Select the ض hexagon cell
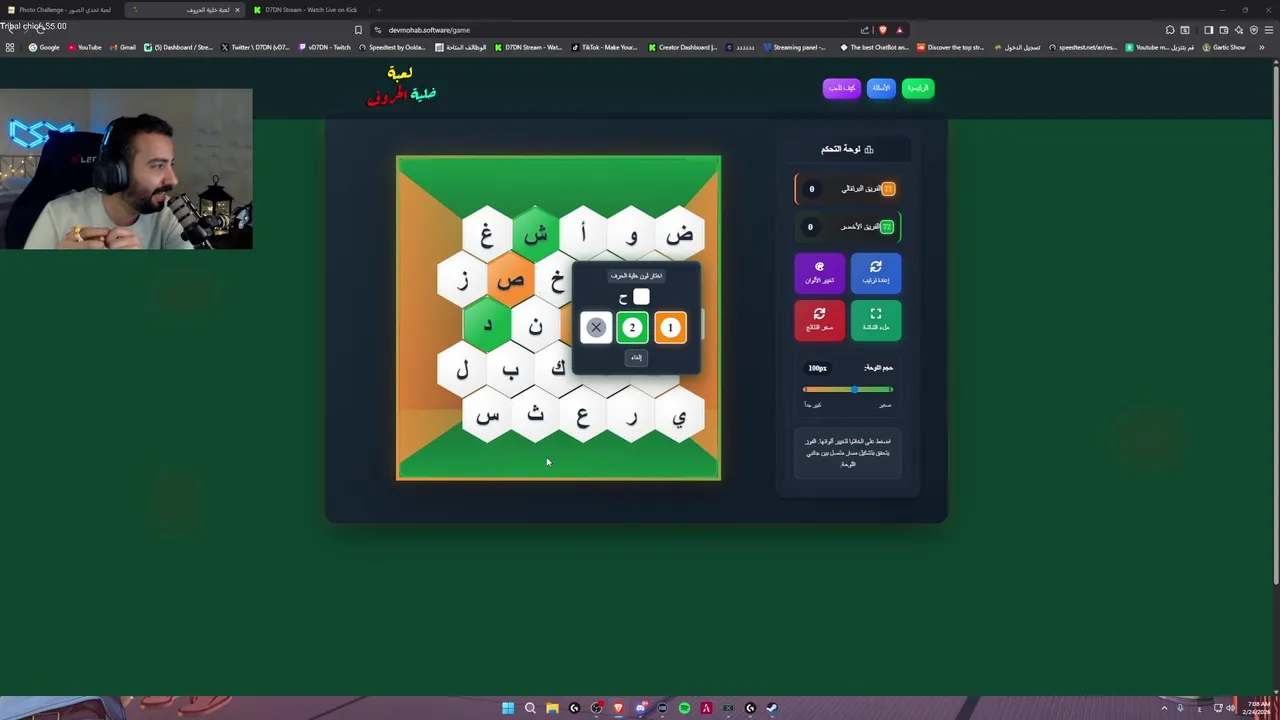The height and width of the screenshot is (720, 1280). (679, 235)
